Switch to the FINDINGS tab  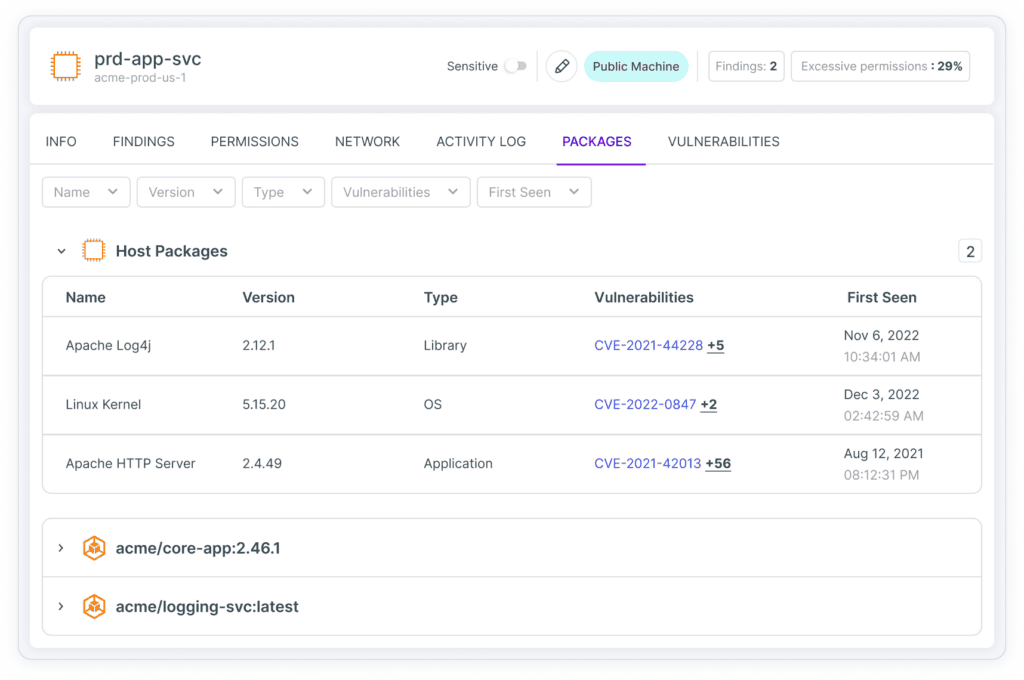tap(144, 142)
